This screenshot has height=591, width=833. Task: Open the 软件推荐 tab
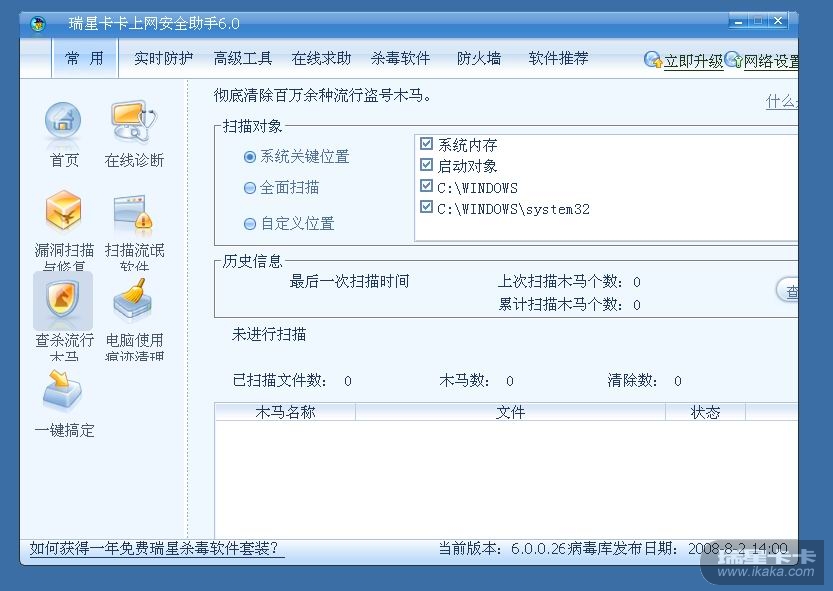pyautogui.click(x=558, y=58)
